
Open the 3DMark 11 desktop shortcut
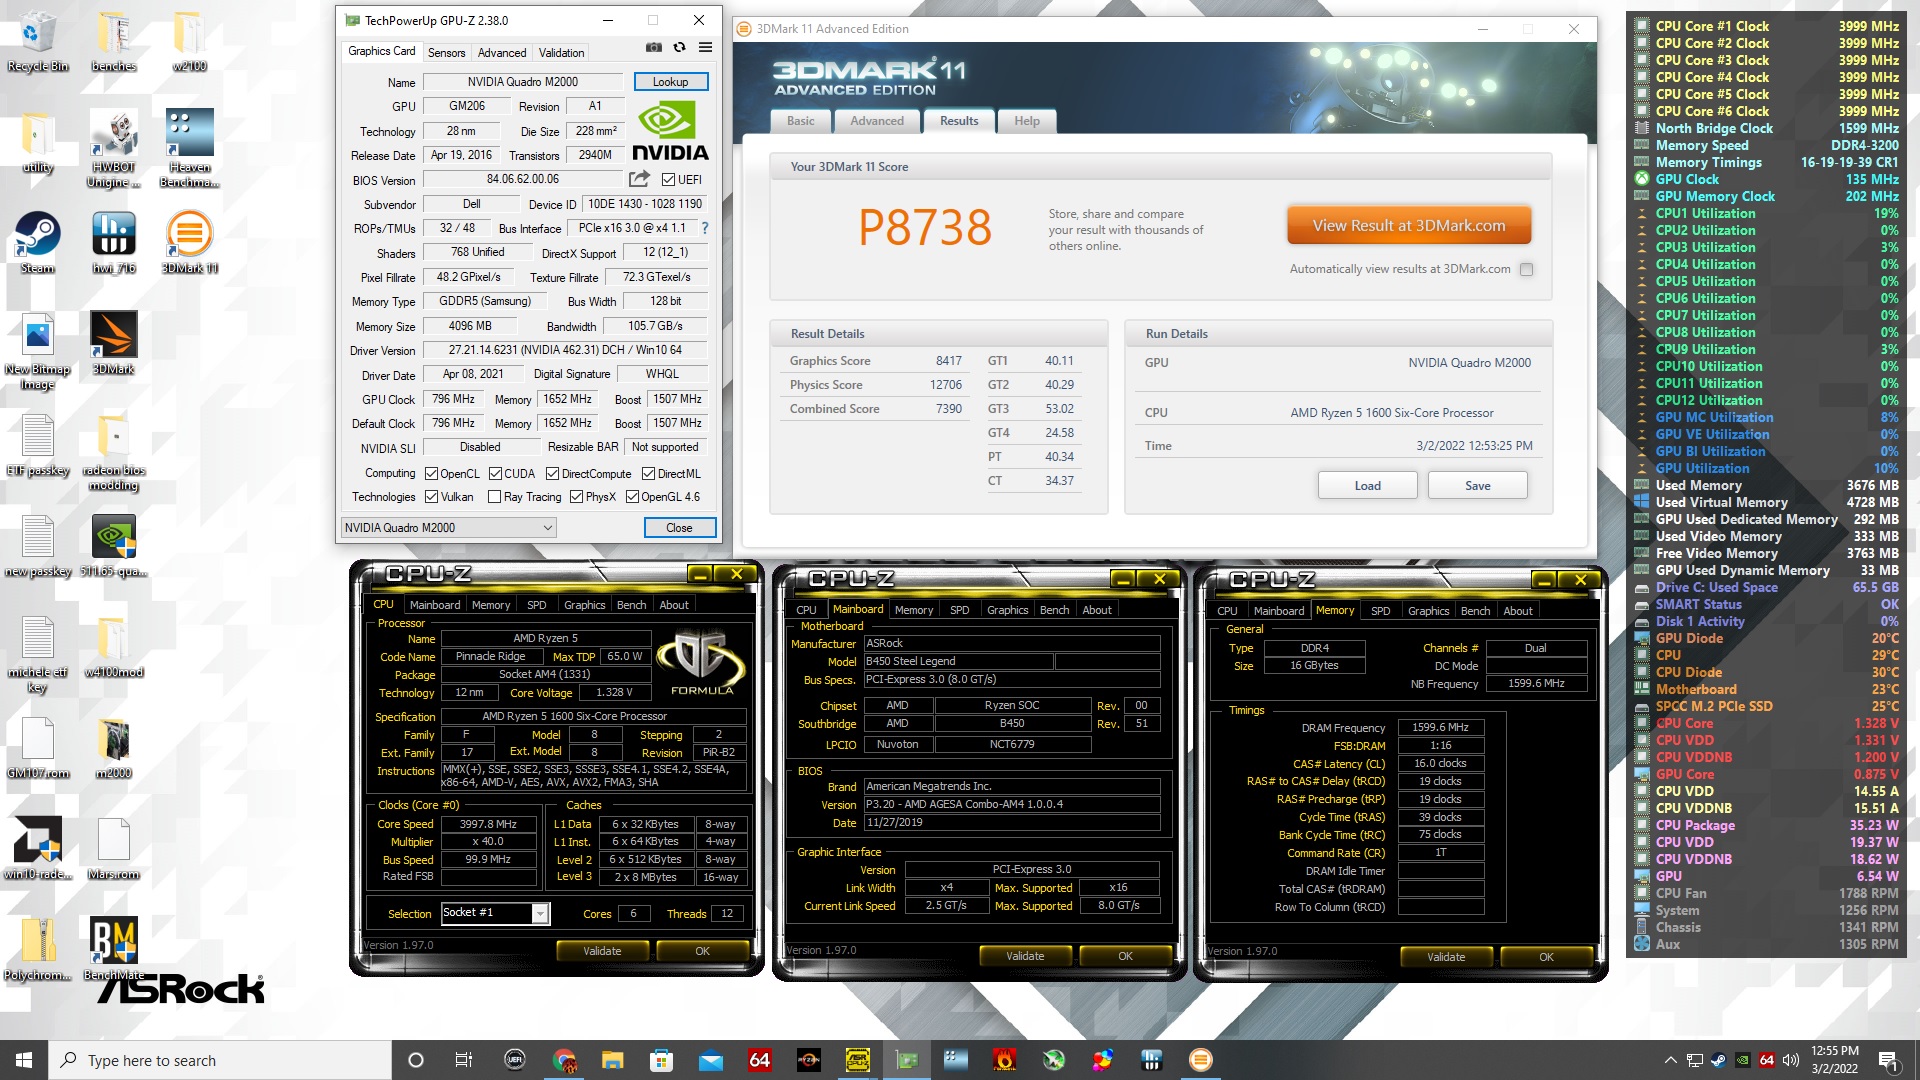tap(189, 243)
